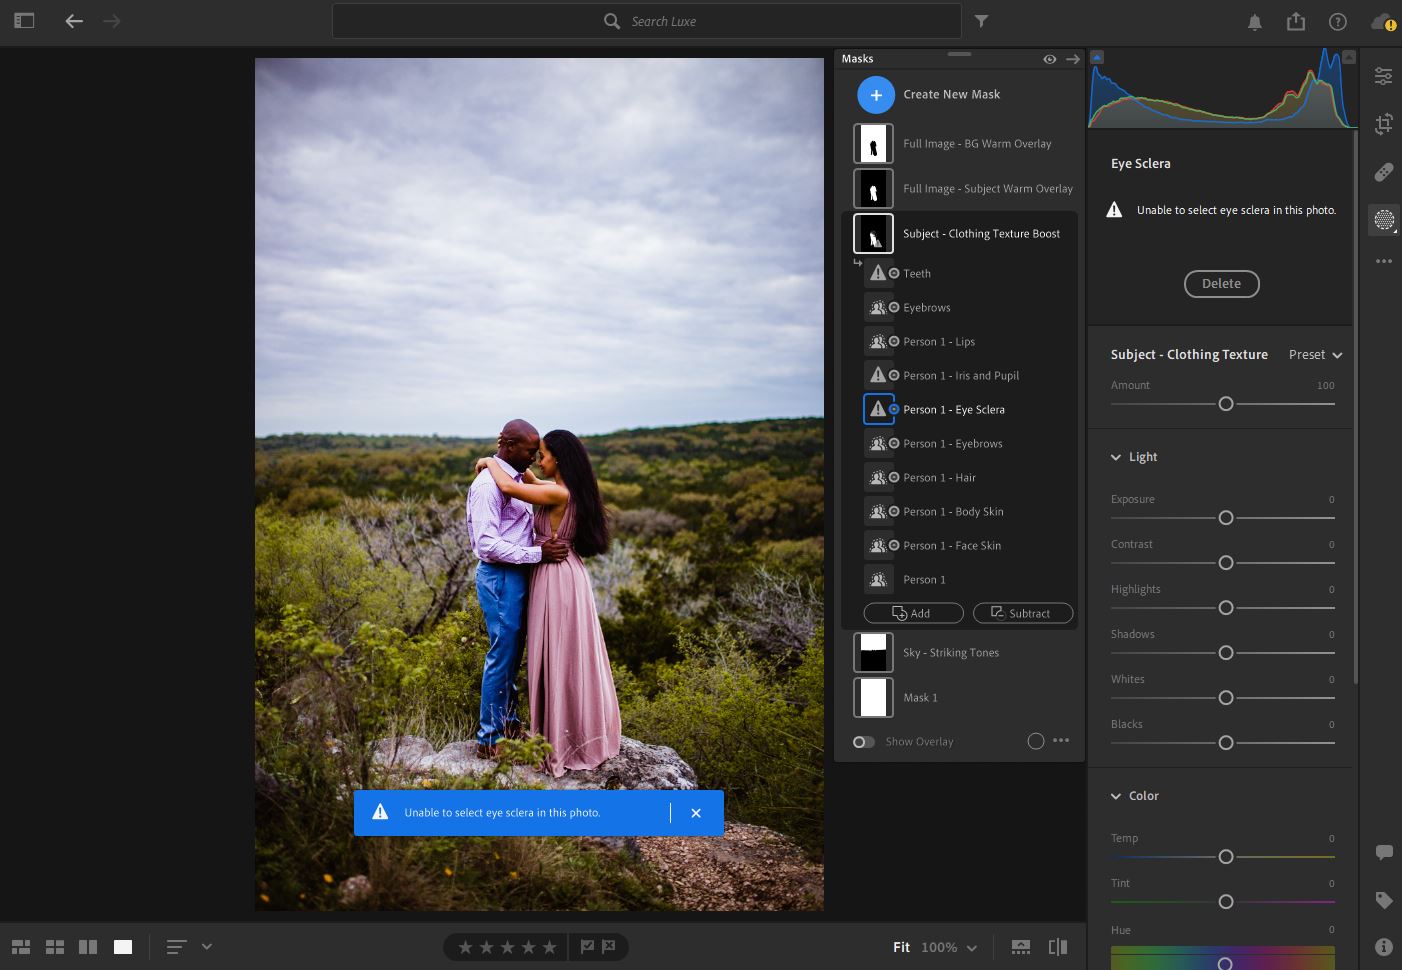
Task: Open the Masking tool in right sidebar
Action: click(1384, 220)
